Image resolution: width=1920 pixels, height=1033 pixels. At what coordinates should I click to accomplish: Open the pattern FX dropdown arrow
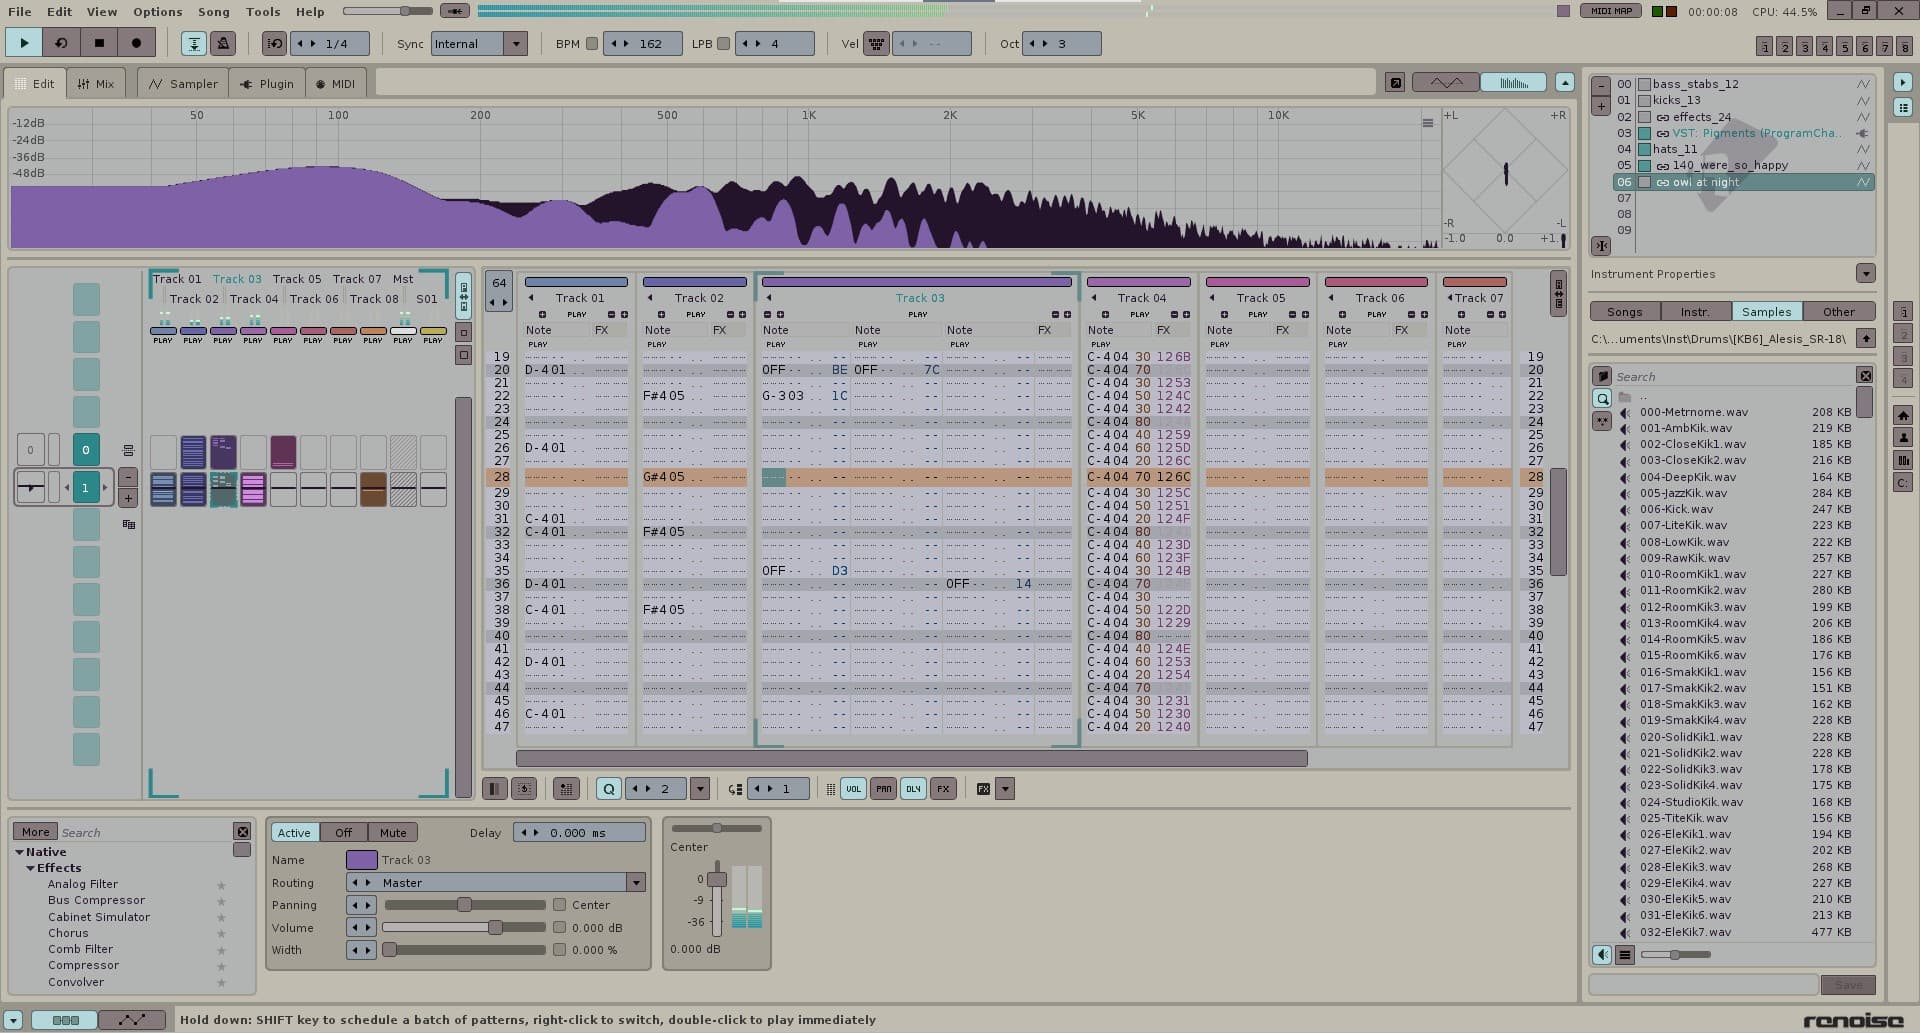pos(1005,789)
